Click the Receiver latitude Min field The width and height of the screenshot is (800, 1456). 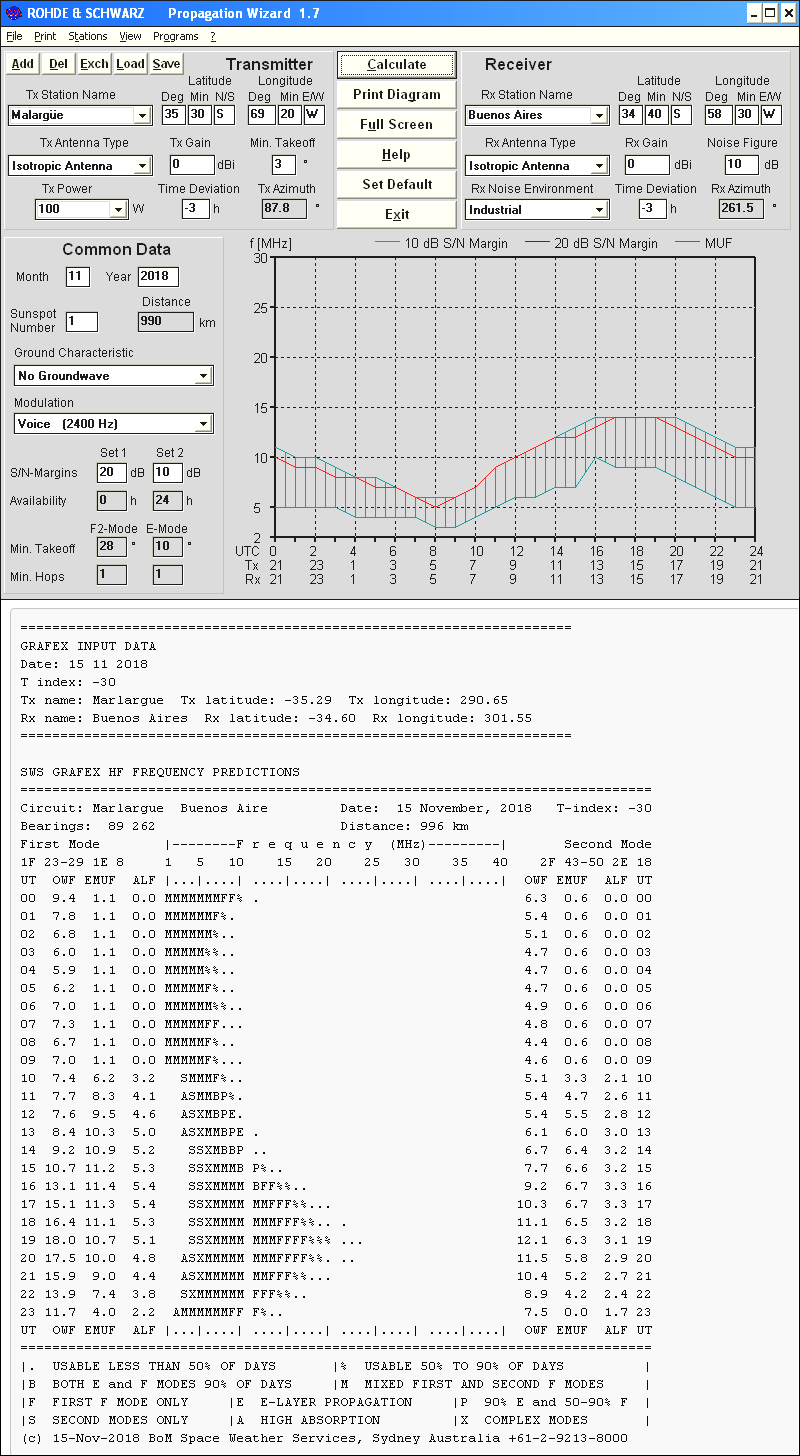coord(655,115)
